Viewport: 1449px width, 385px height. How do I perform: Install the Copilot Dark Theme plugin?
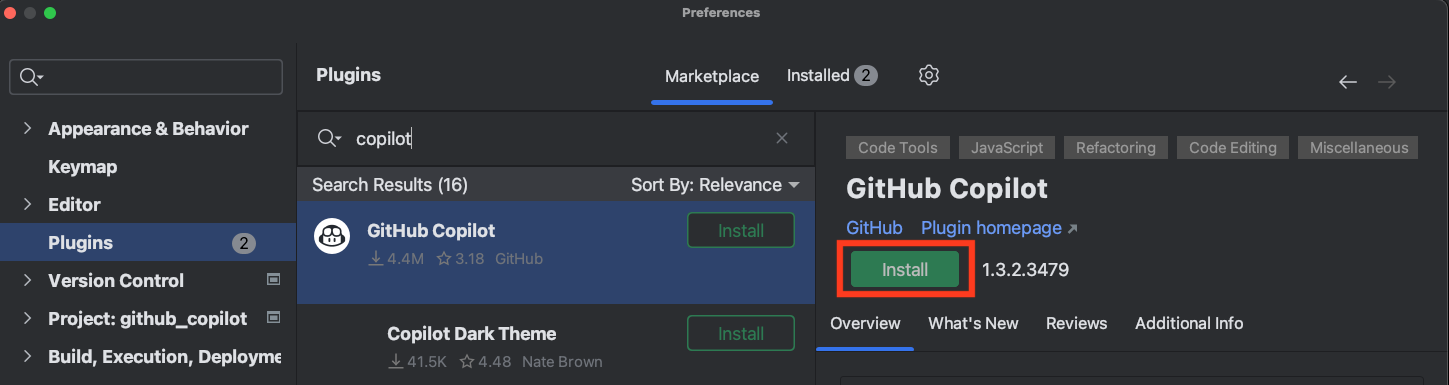(741, 333)
